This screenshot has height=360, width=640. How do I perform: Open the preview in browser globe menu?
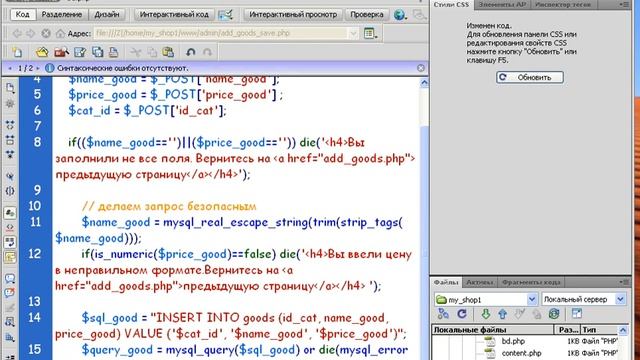coord(400,15)
